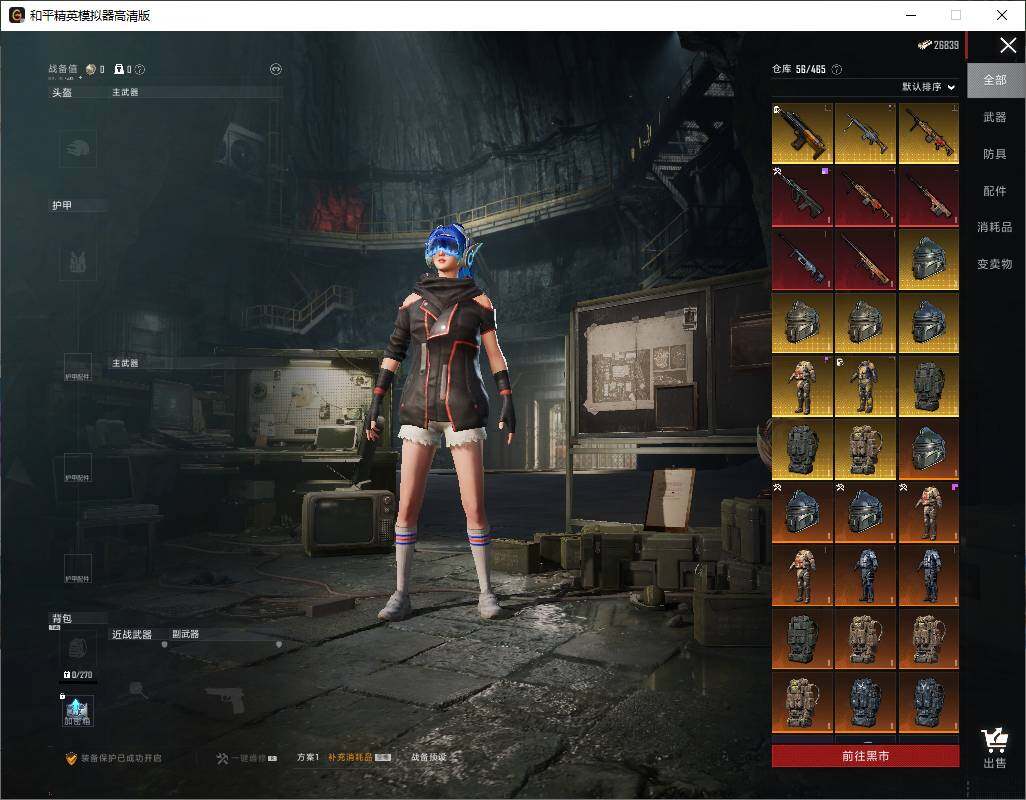Click the currency balance 26839 icon
The image size is (1026, 800).
point(924,45)
